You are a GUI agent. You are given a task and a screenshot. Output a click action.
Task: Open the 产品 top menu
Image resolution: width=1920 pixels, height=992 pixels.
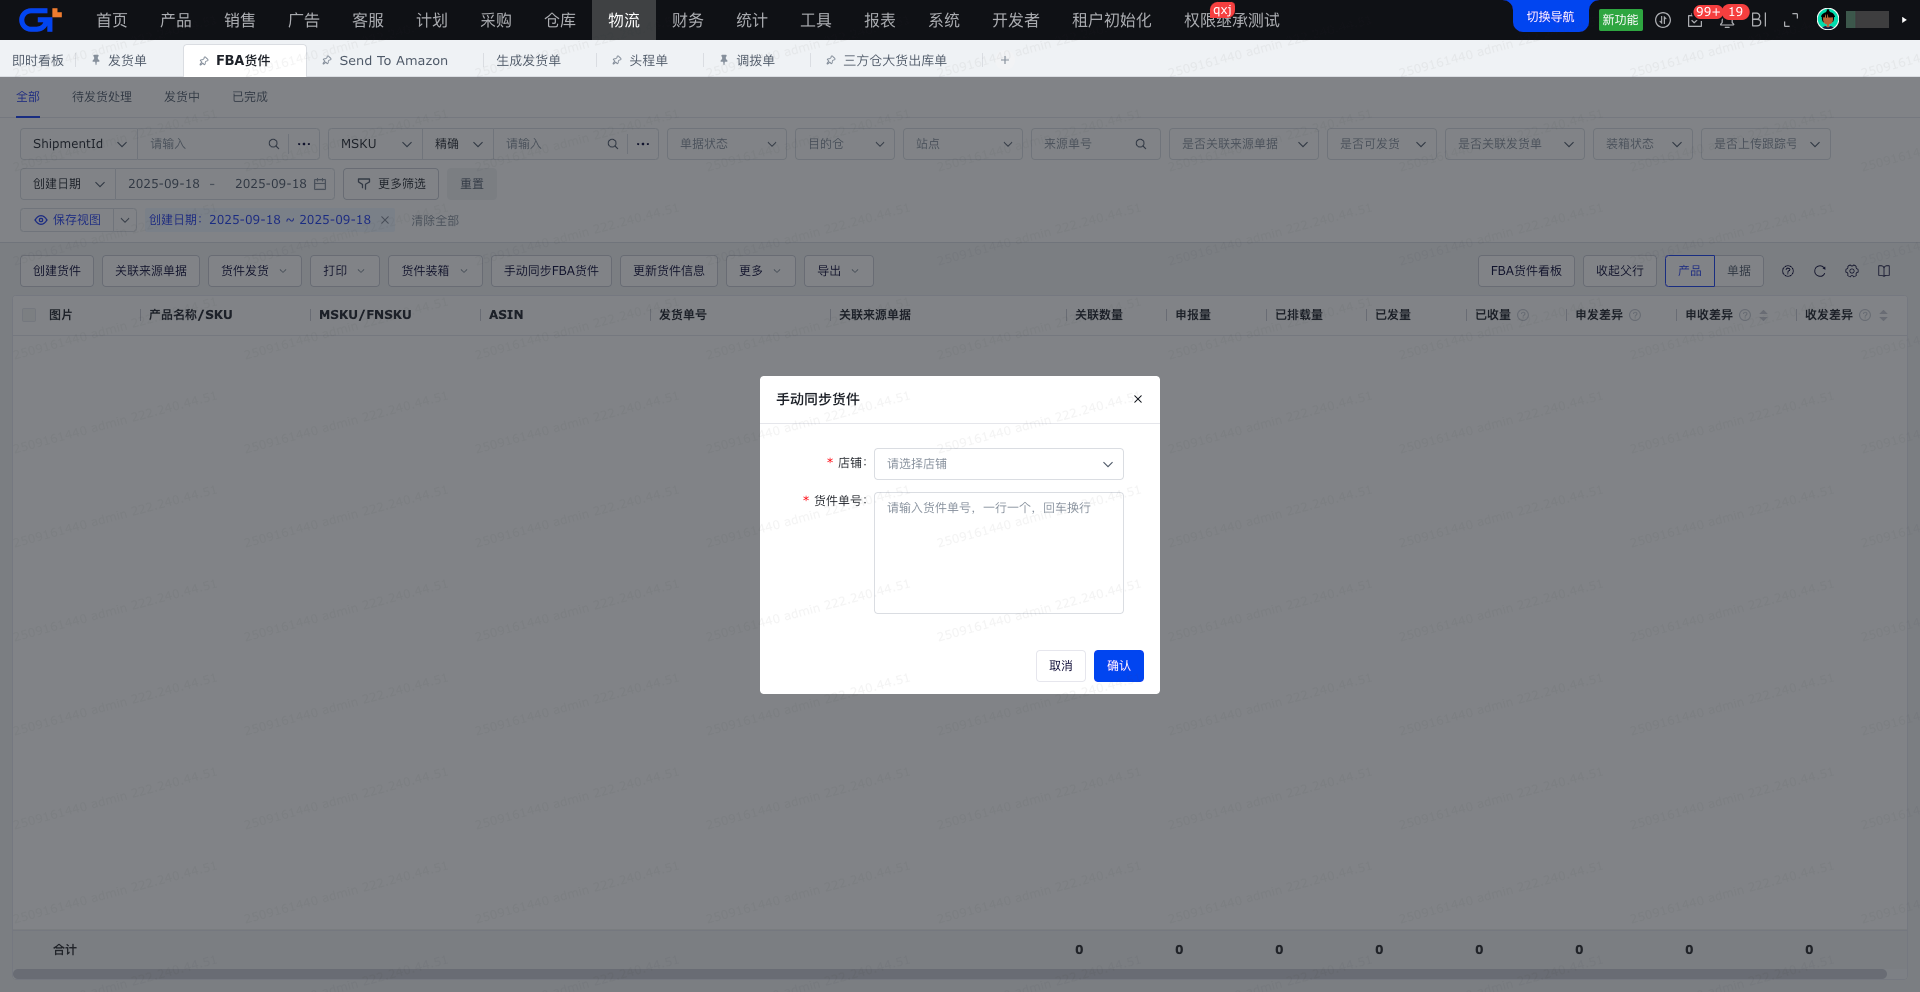tap(176, 20)
